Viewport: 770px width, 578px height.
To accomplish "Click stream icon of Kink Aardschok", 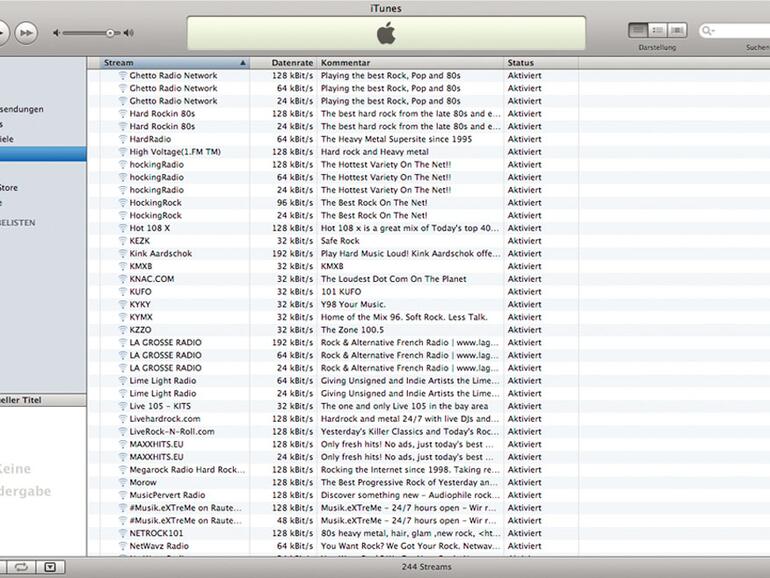I will click(123, 253).
